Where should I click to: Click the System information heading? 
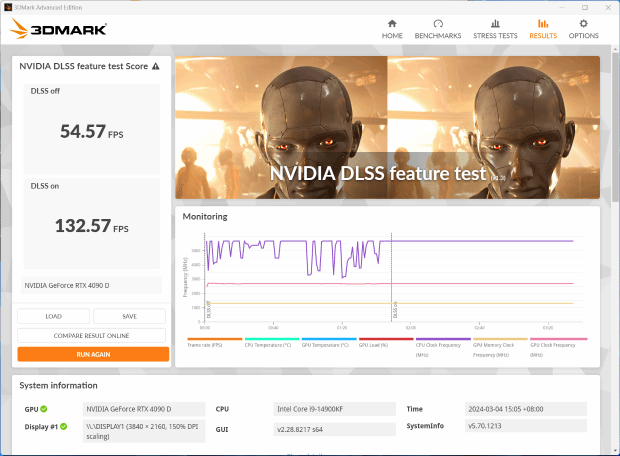(58, 385)
